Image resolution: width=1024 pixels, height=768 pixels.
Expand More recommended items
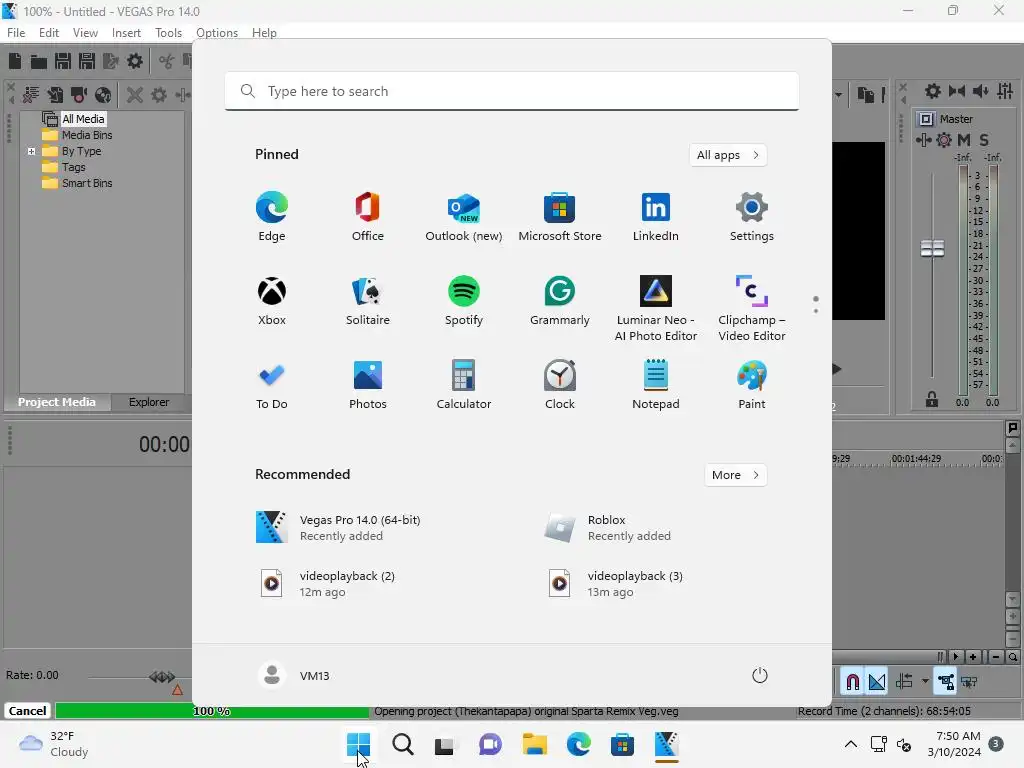click(735, 475)
